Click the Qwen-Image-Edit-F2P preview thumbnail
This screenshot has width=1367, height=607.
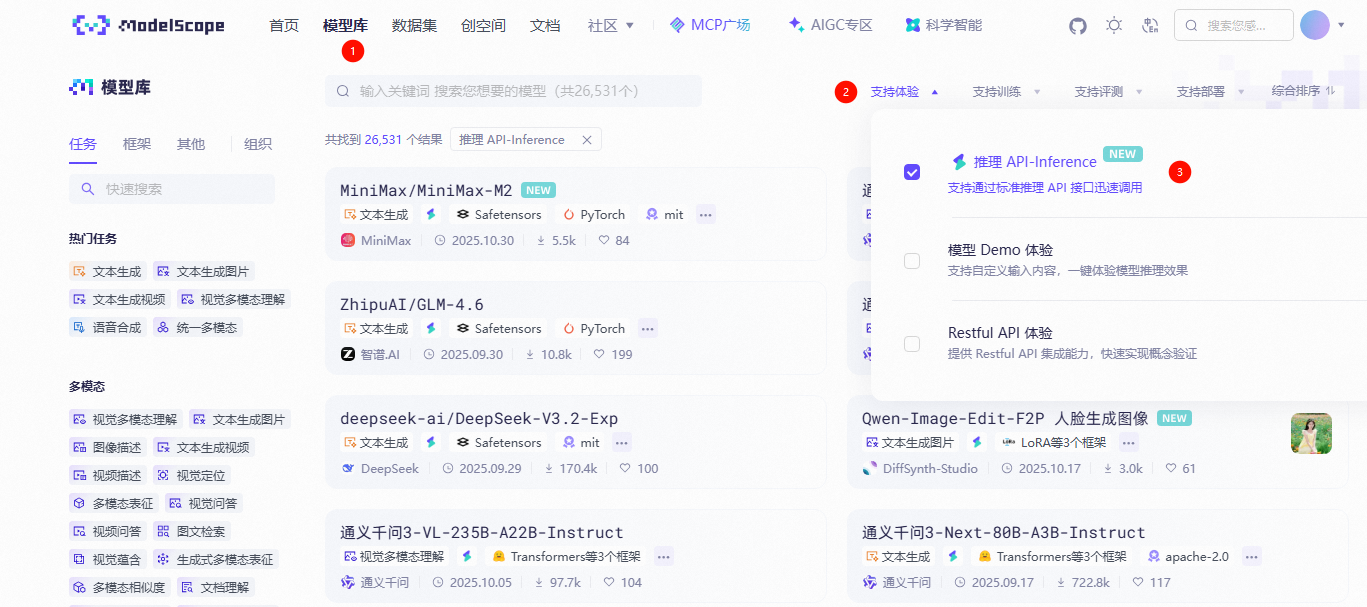point(1311,434)
